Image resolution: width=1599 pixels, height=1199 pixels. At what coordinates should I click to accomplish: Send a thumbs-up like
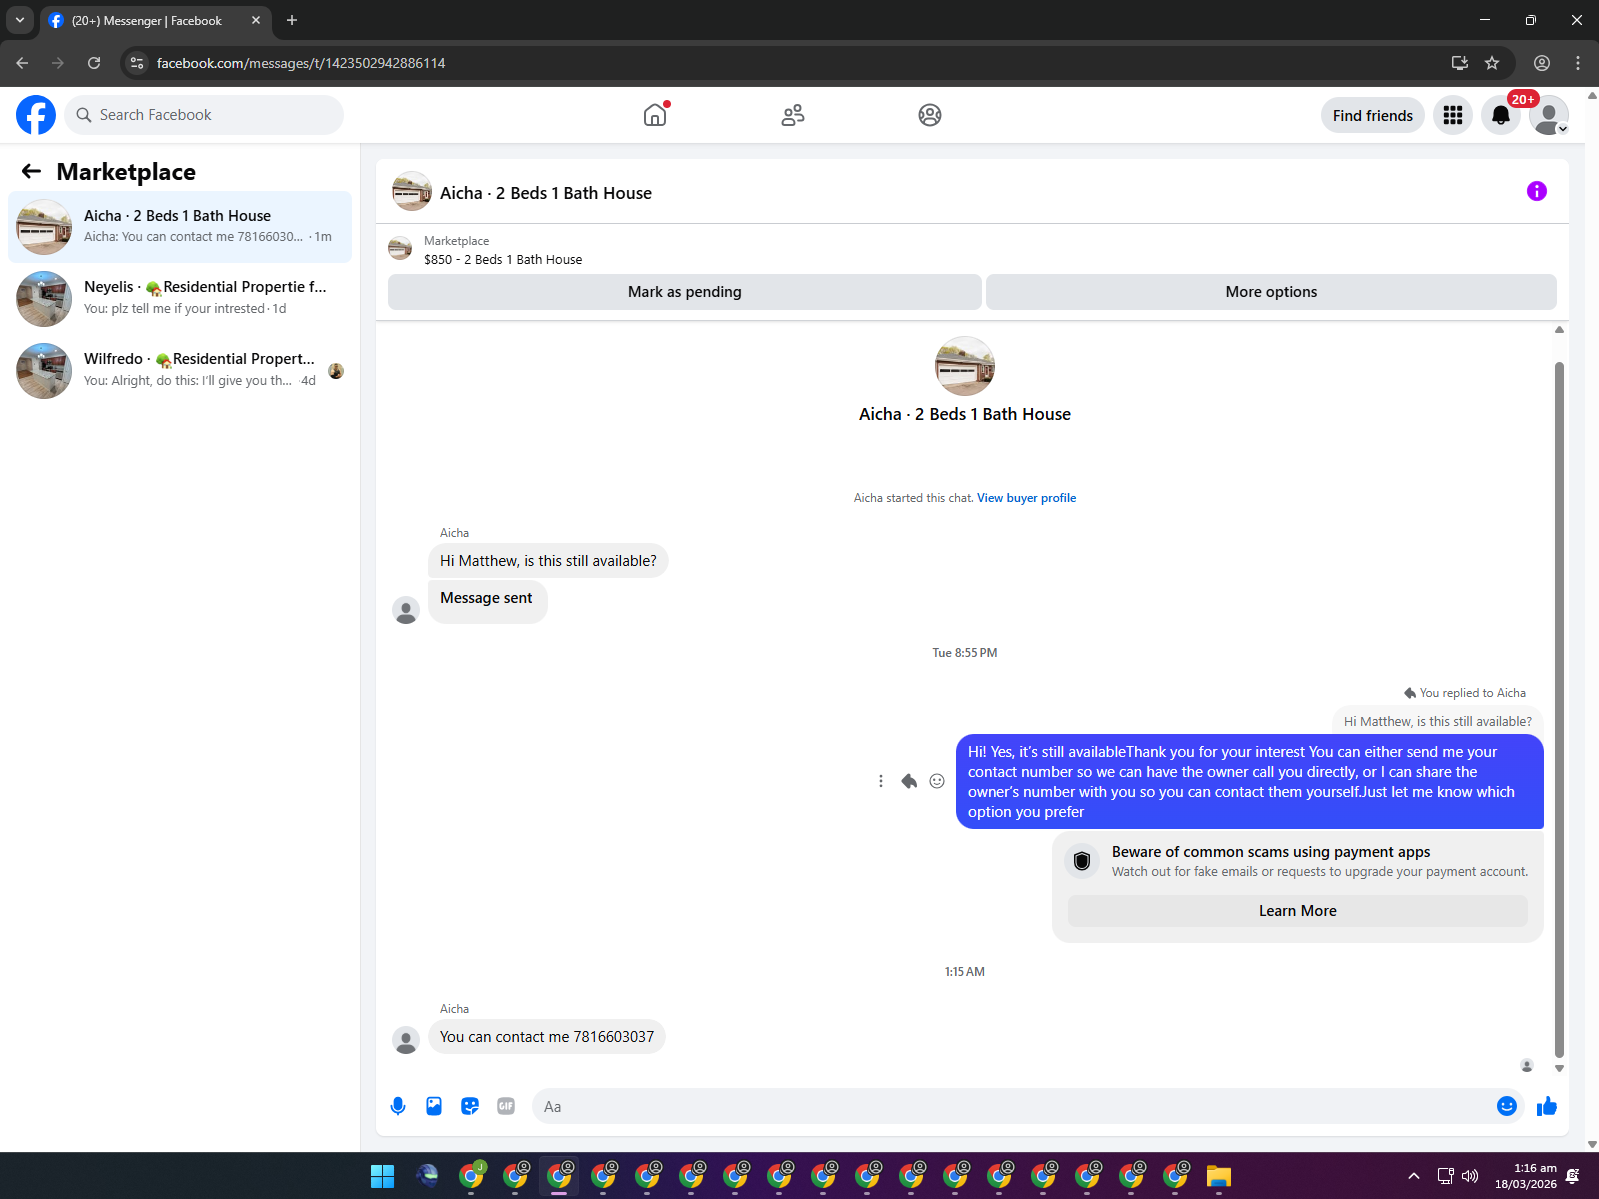(x=1547, y=1106)
